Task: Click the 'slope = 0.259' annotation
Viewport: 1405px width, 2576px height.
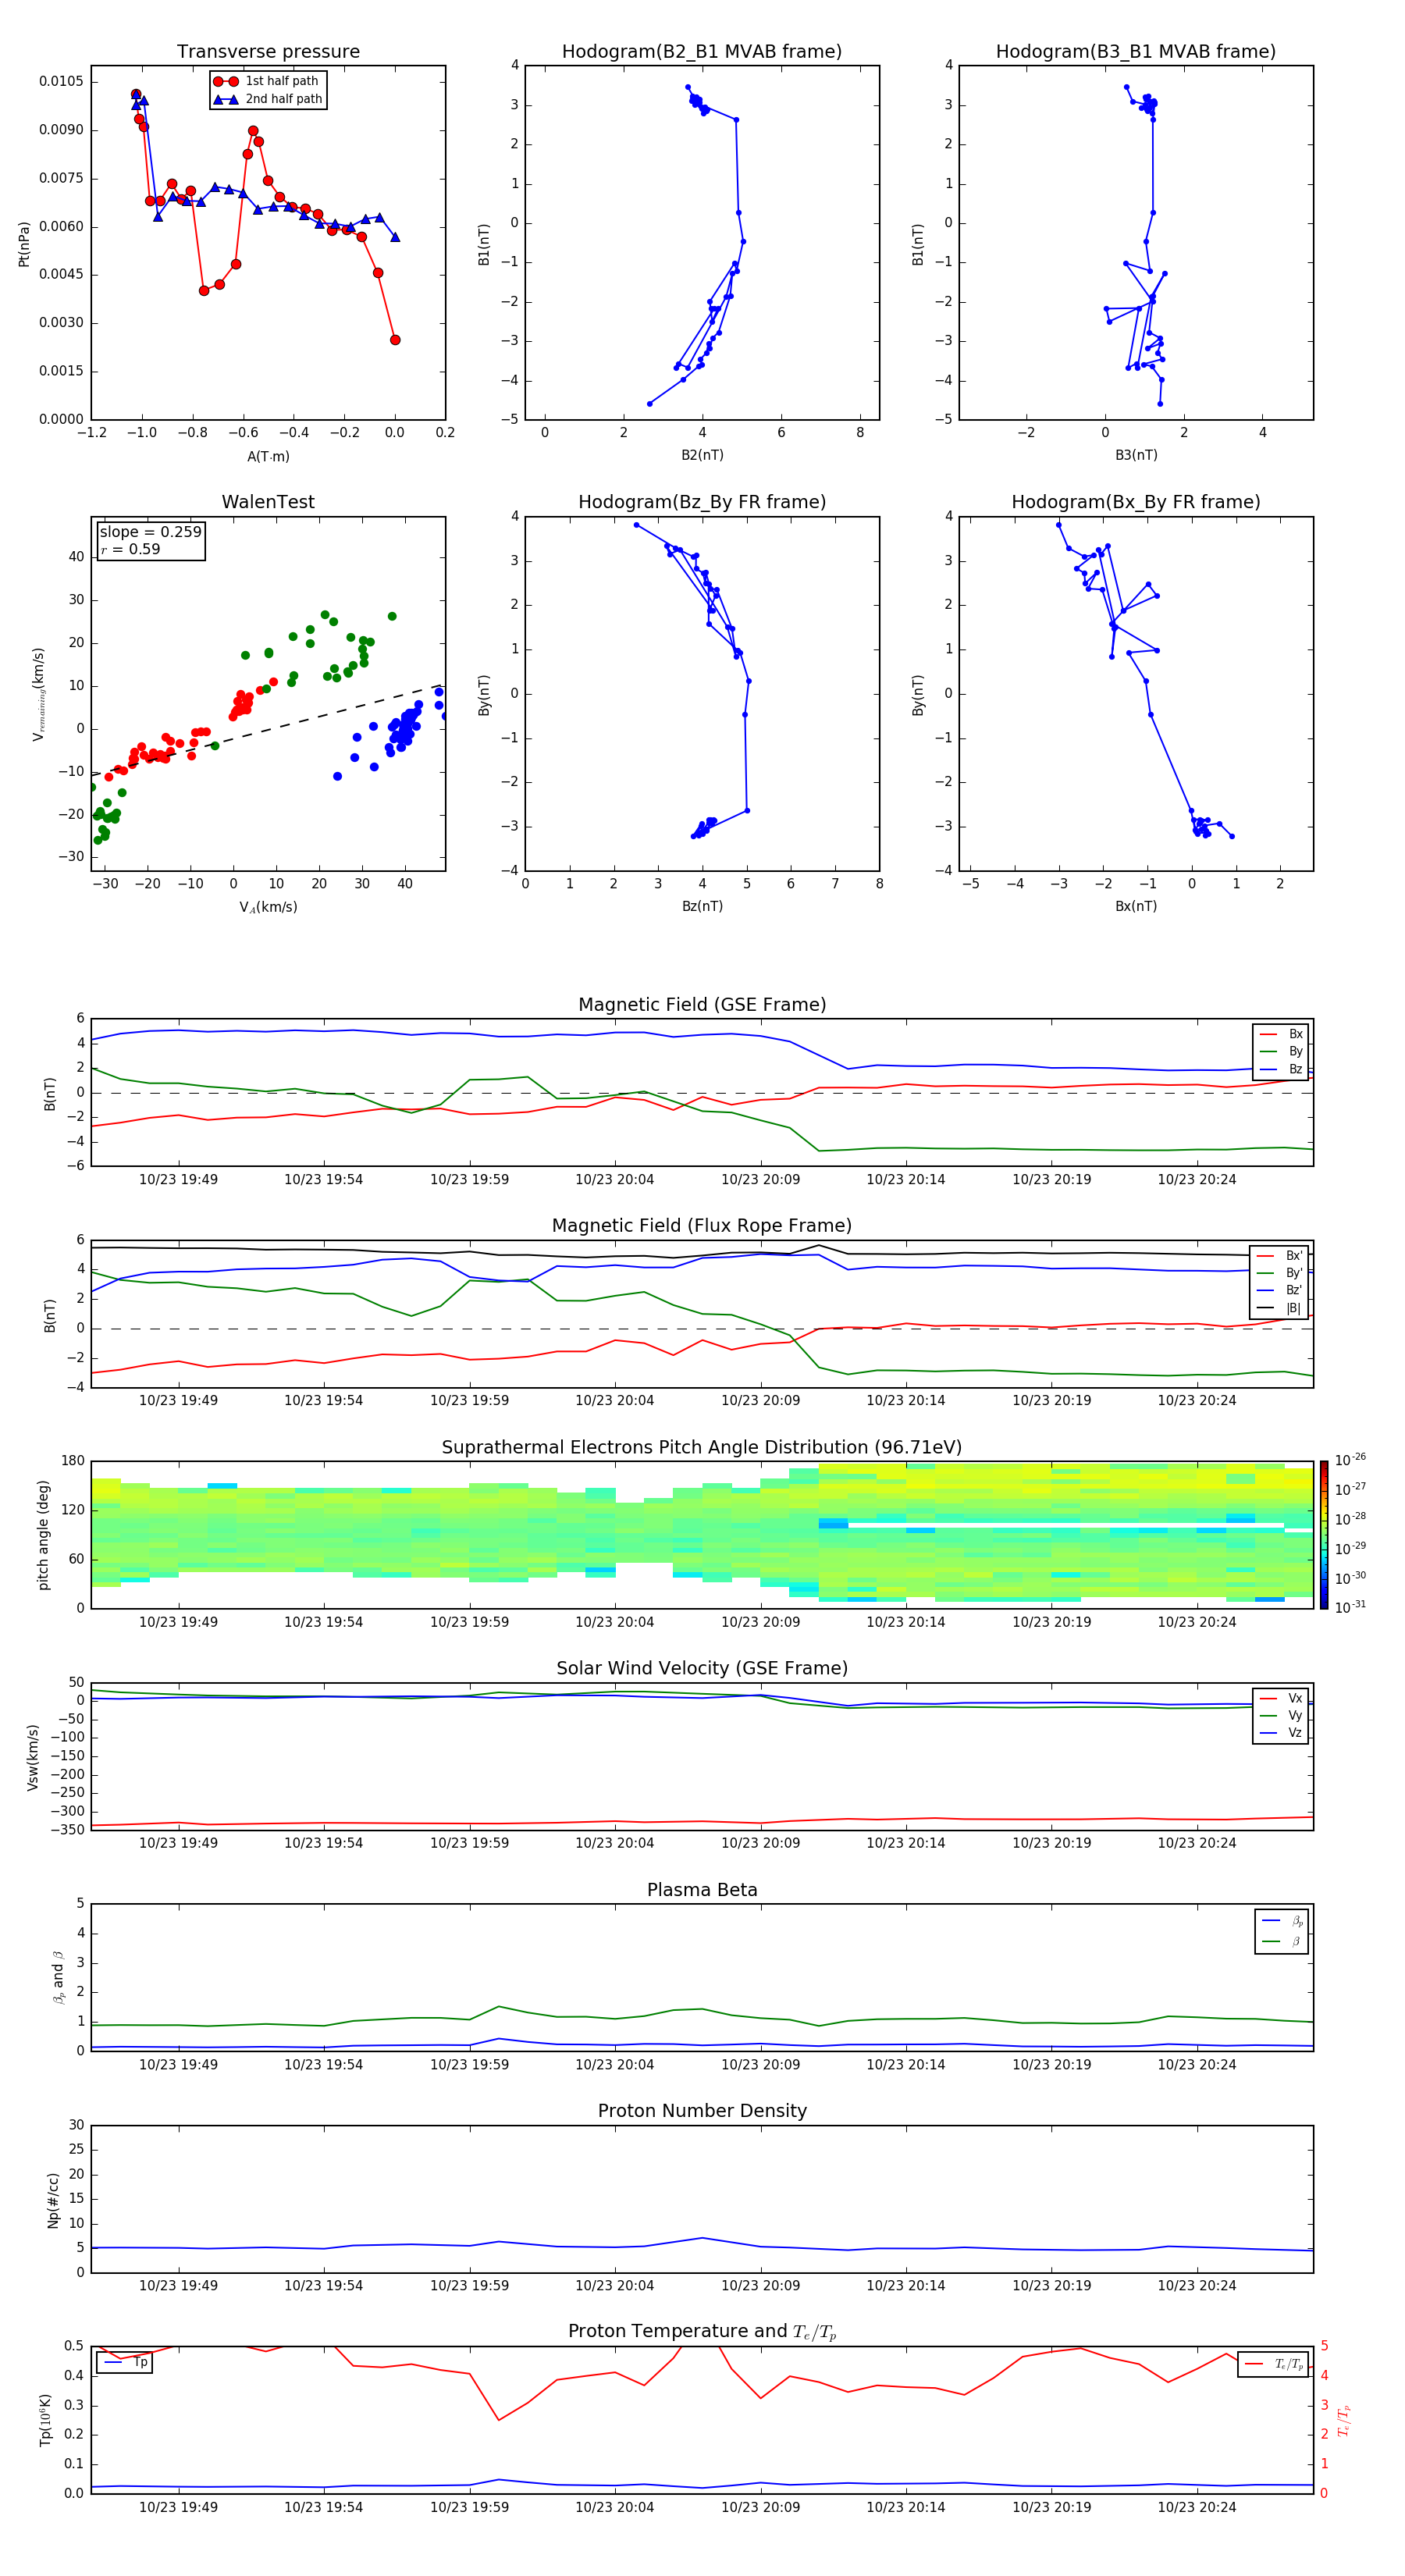Action: (150, 532)
